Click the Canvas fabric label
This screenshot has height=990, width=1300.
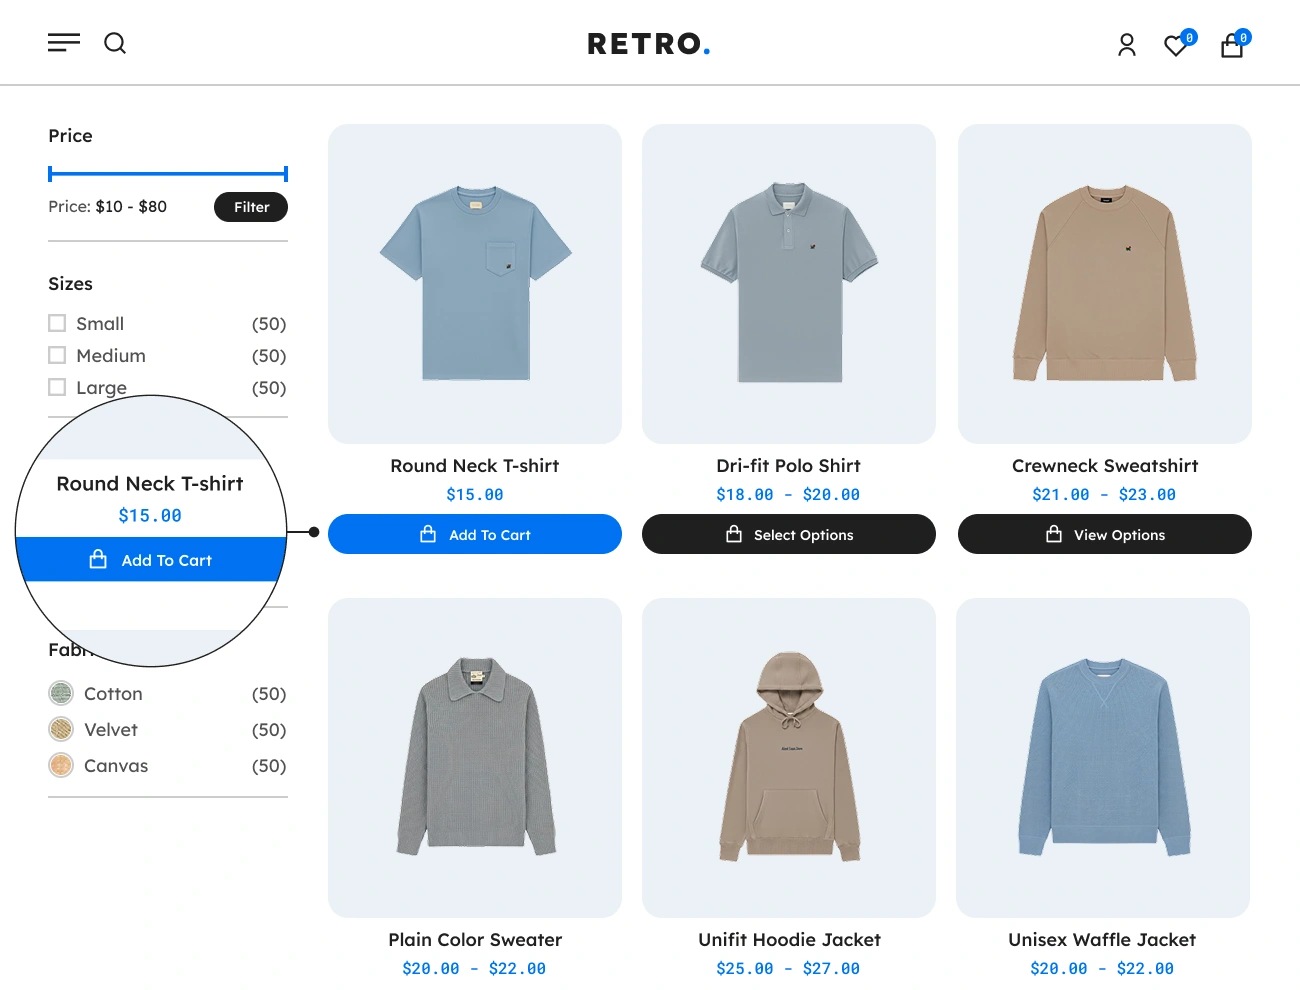(x=116, y=766)
